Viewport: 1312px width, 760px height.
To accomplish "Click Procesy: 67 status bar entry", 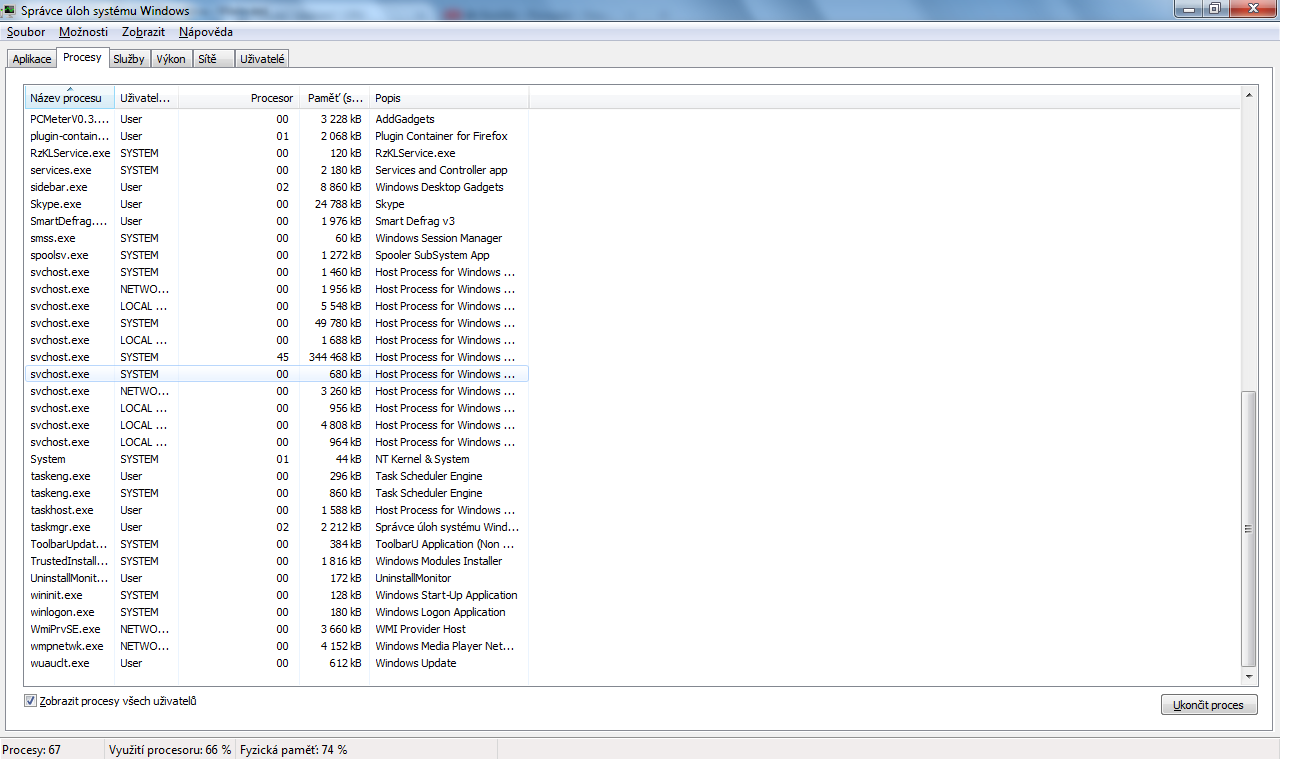I will tap(32, 750).
